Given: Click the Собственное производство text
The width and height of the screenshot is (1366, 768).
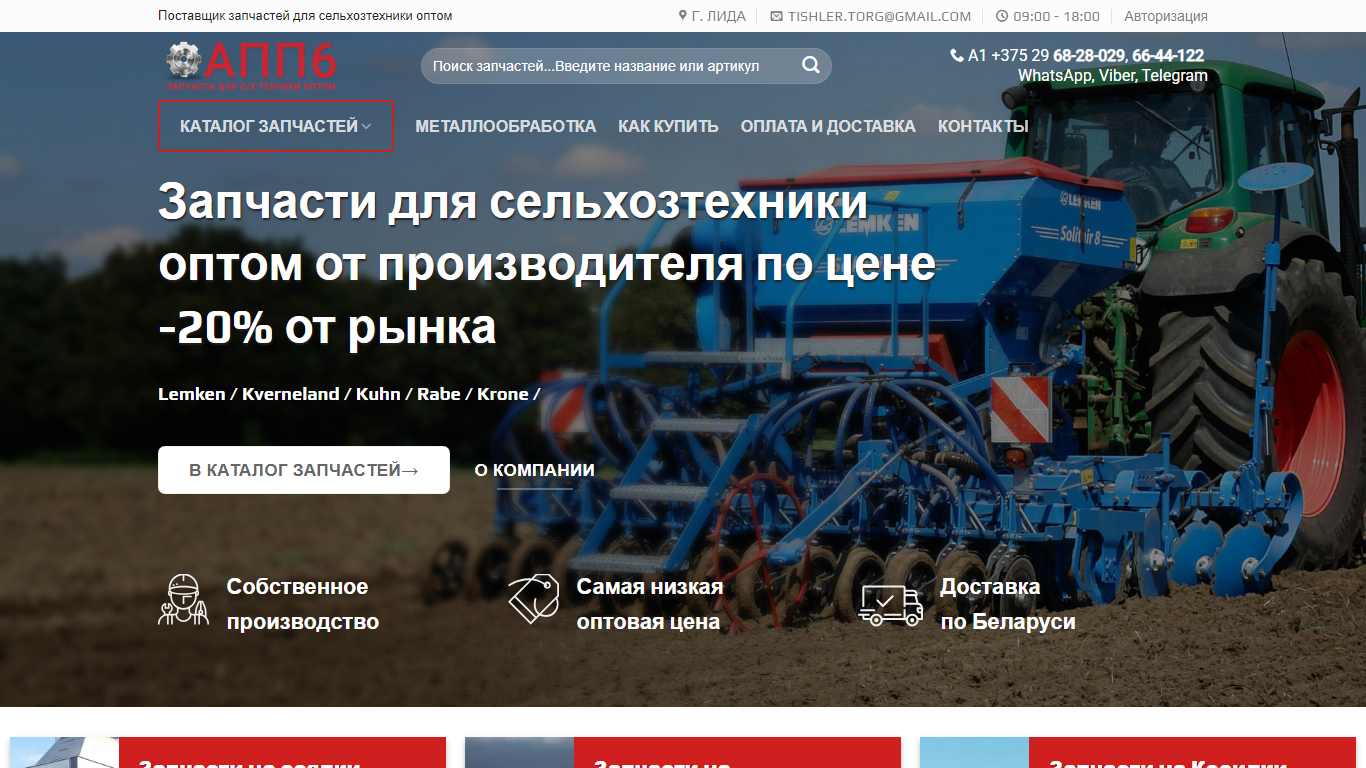Looking at the screenshot, I should 303,604.
